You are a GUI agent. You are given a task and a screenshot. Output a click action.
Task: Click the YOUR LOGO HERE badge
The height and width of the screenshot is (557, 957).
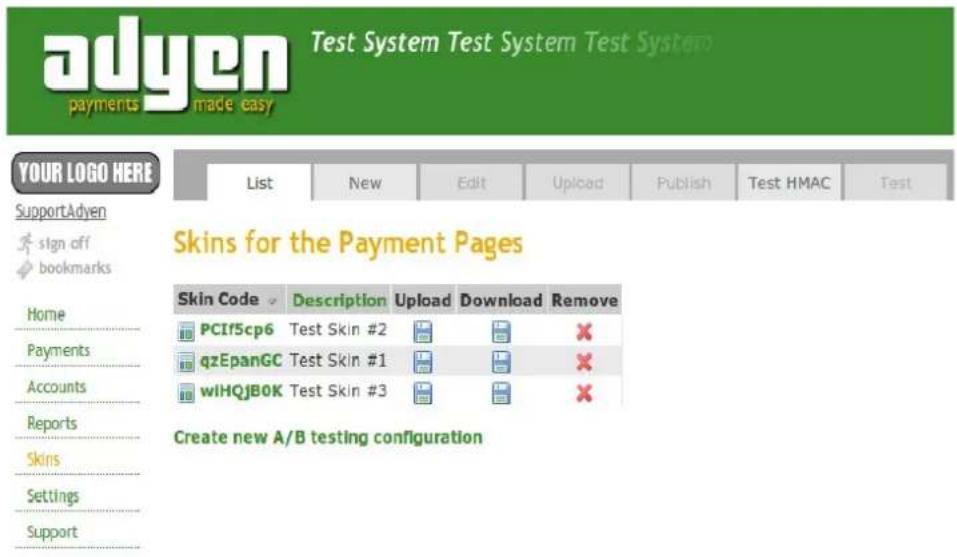[85, 173]
